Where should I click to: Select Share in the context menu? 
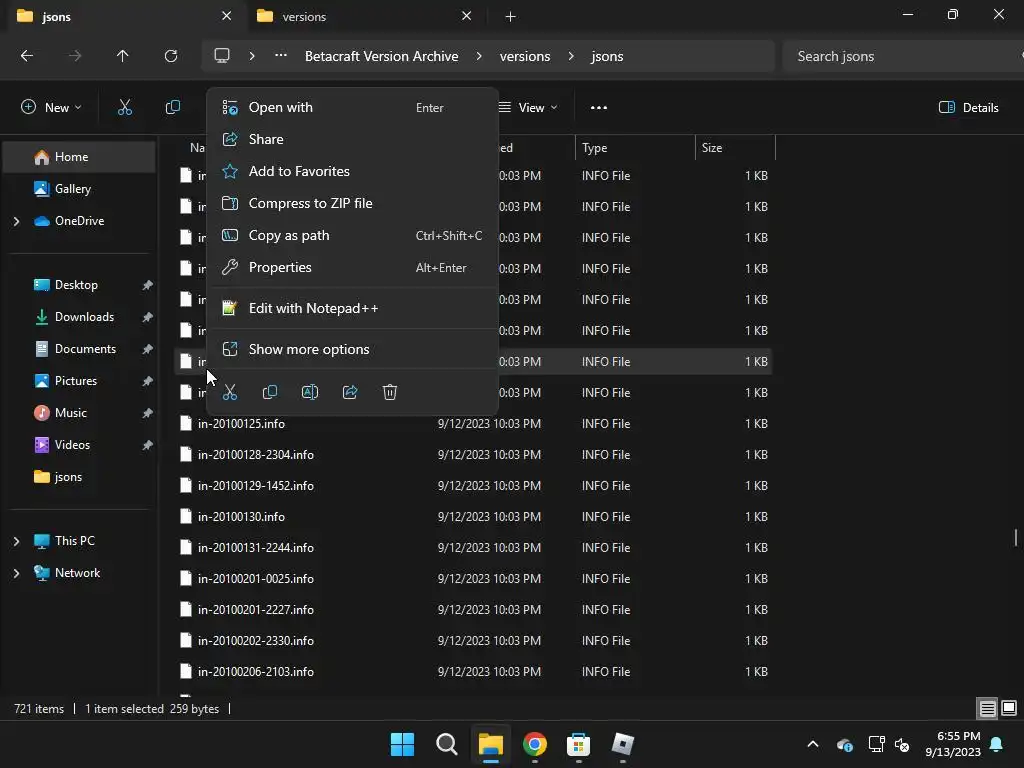(x=353, y=139)
